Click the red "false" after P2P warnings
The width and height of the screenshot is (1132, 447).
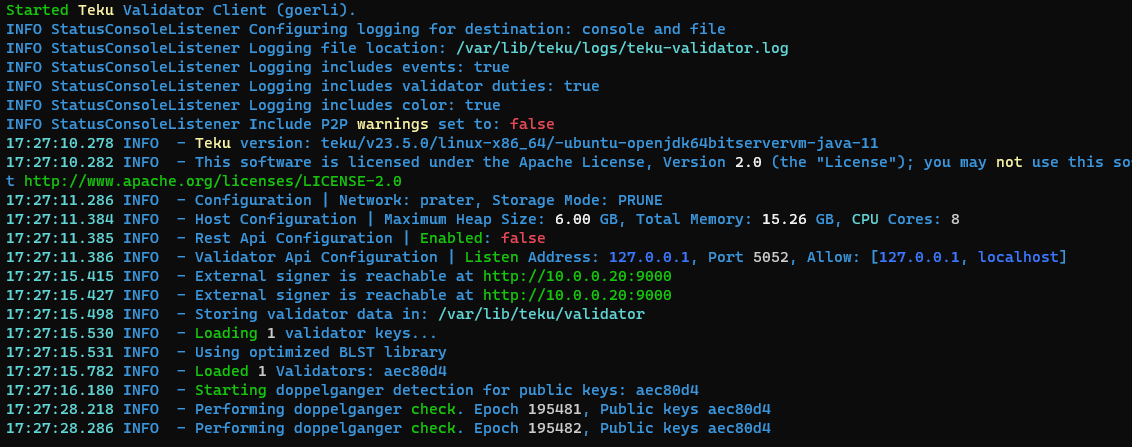pos(532,124)
